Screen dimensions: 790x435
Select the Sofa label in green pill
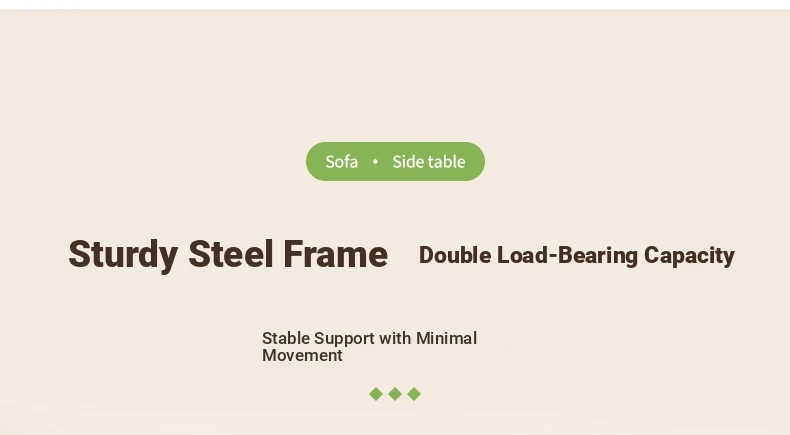(x=341, y=162)
